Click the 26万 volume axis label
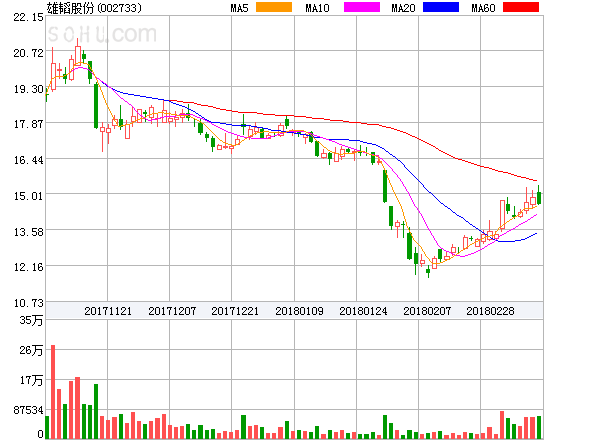600x440 pixels. click(x=31, y=350)
